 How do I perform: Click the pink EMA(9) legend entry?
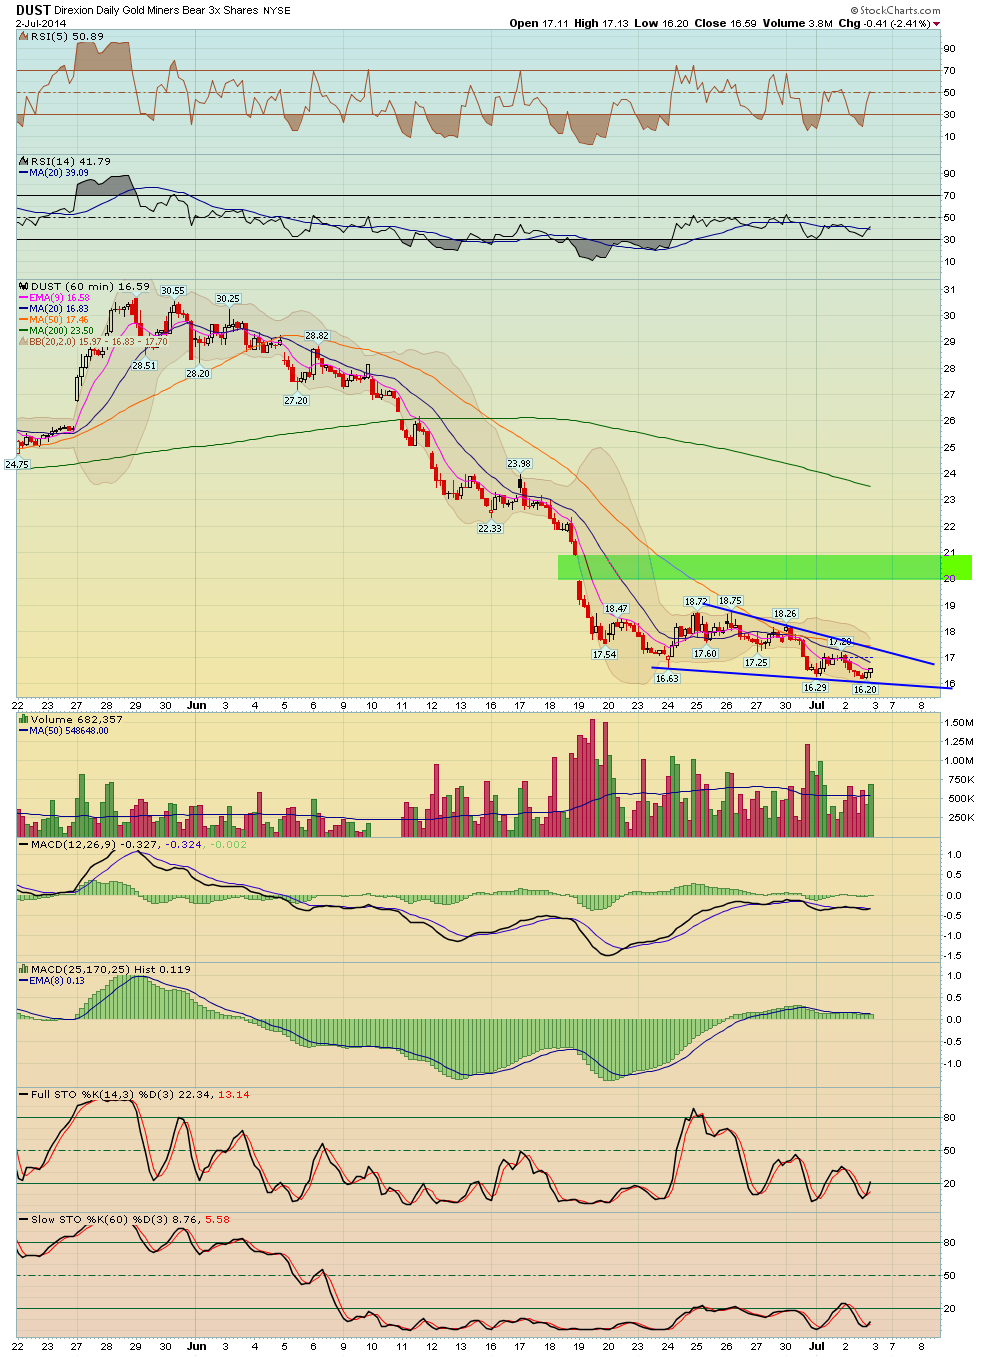point(58,298)
